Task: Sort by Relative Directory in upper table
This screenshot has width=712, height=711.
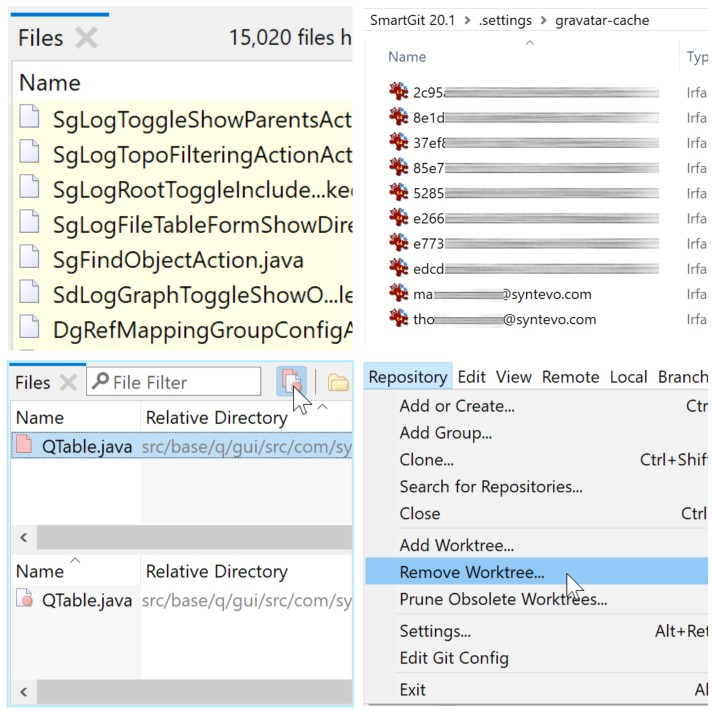Action: 217,418
